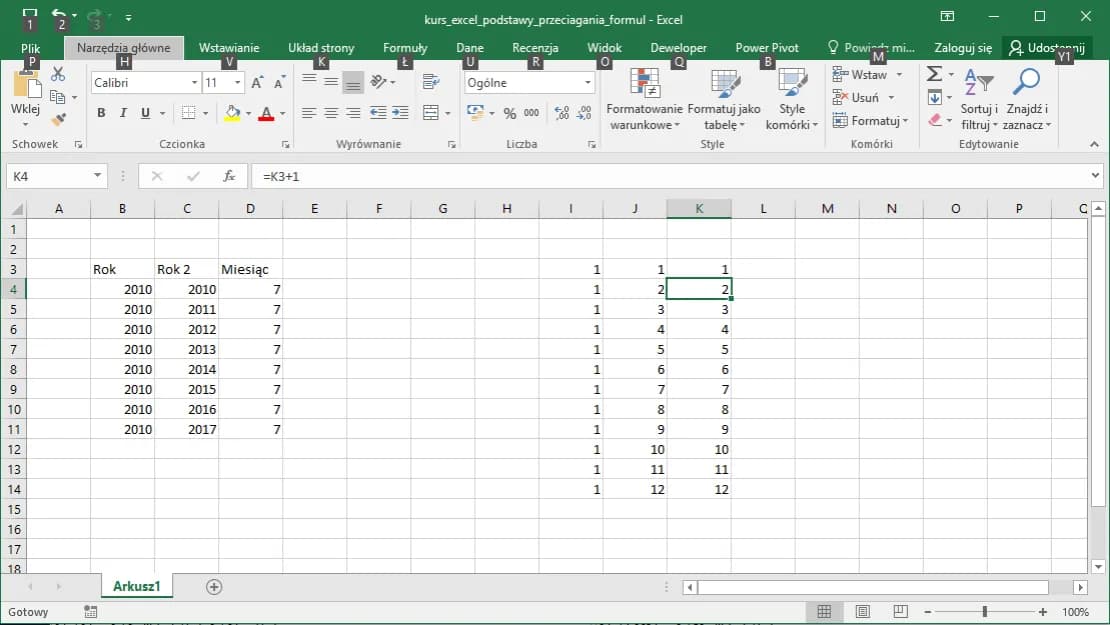The image size is (1110, 625).
Task: Select cell containing 2017 in Rok 2 column
Action: pyautogui.click(x=186, y=429)
